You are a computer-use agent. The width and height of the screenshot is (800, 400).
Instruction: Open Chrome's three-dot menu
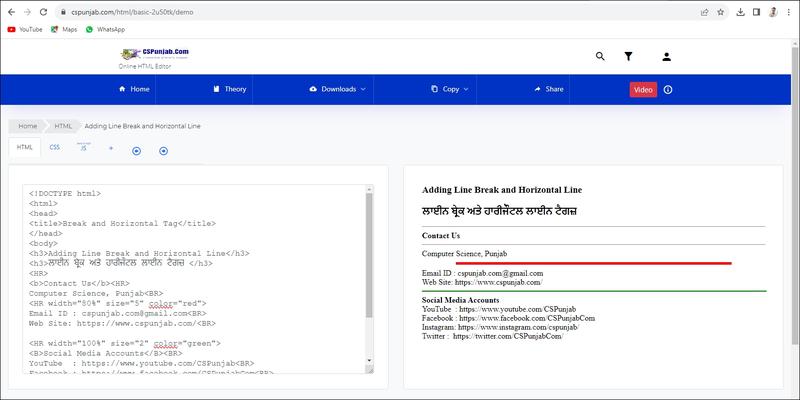click(789, 12)
